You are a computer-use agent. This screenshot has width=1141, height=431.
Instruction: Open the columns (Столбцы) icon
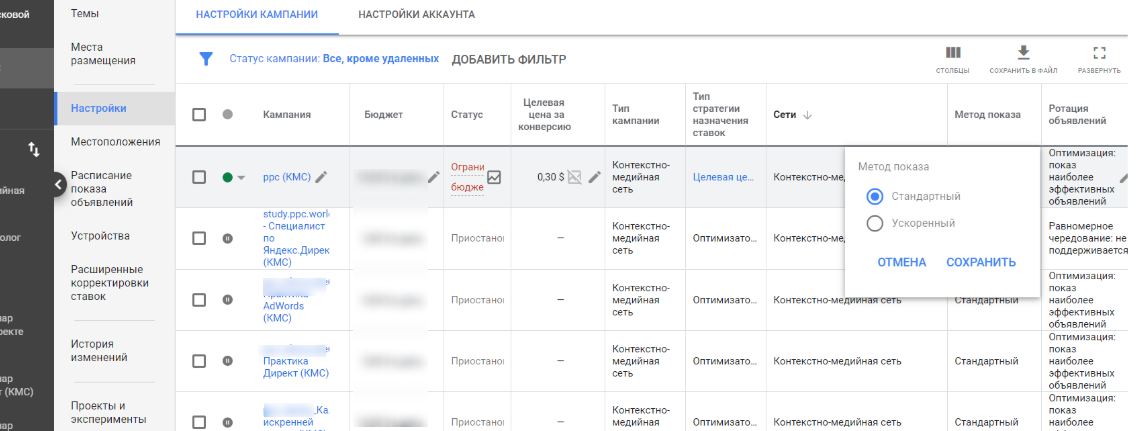tap(953, 54)
